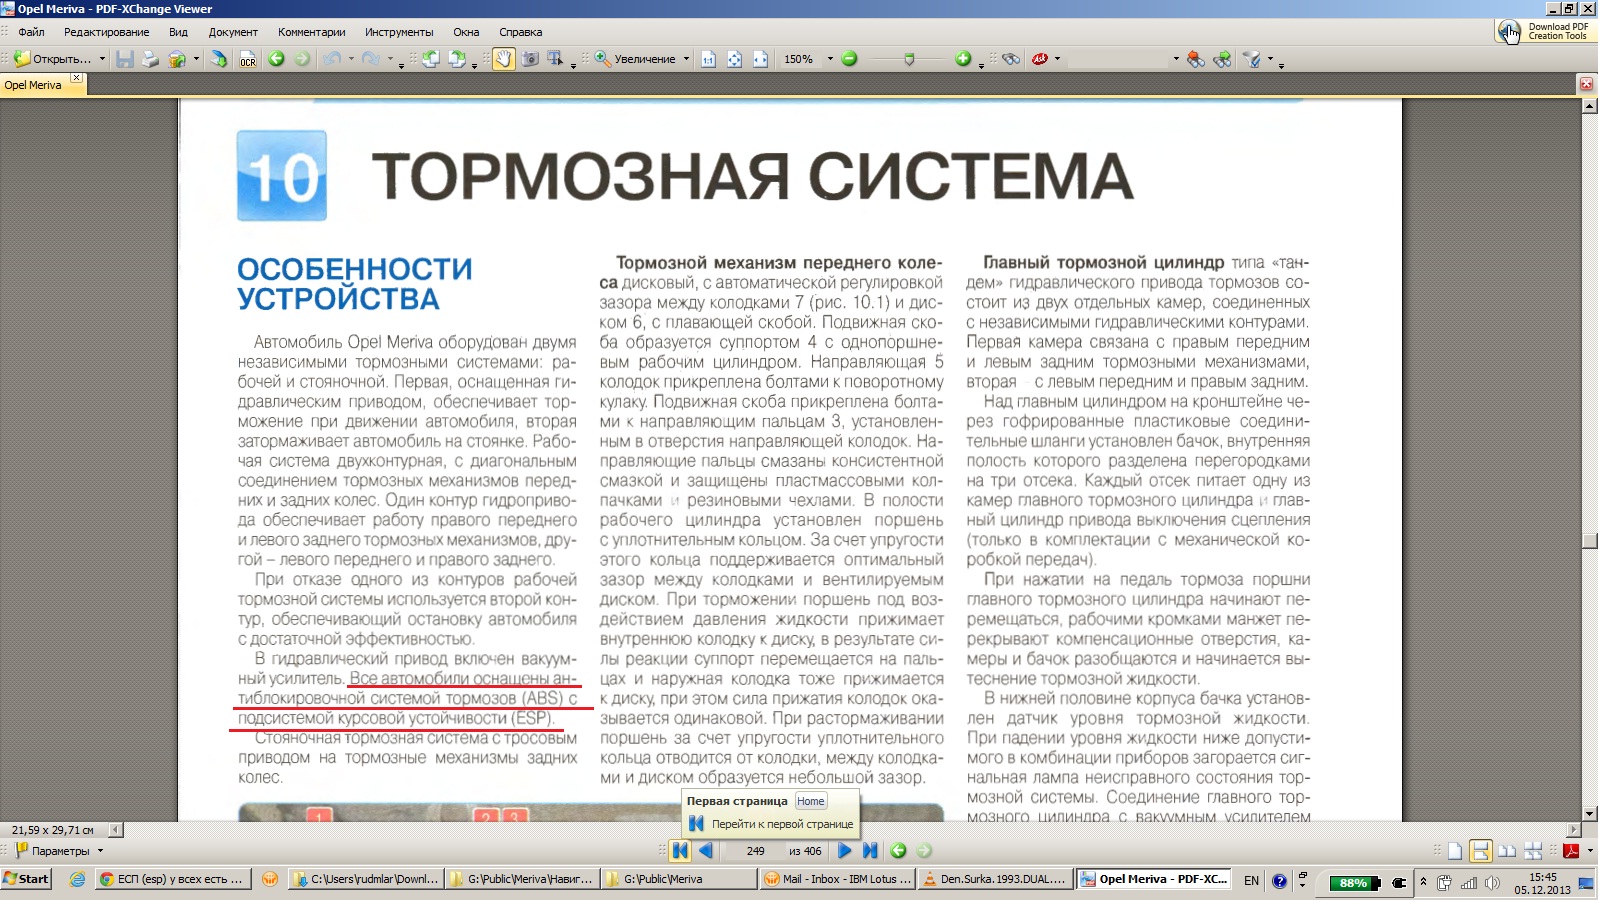1600x900 pixels.
Task: Expand funnel search options dropdown arrow
Action: click(x=1270, y=59)
